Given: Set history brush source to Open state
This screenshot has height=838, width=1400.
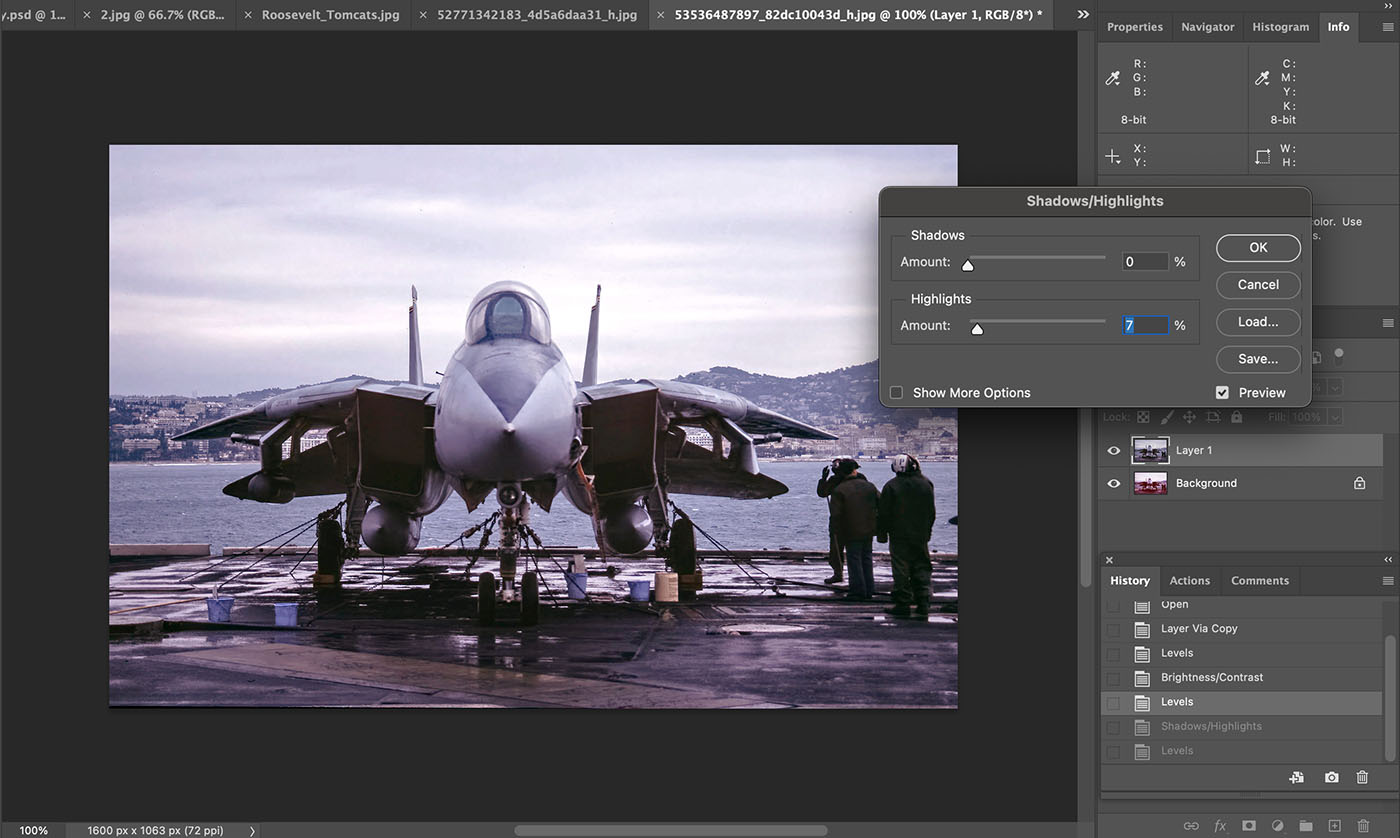Looking at the screenshot, I should pos(1113,606).
